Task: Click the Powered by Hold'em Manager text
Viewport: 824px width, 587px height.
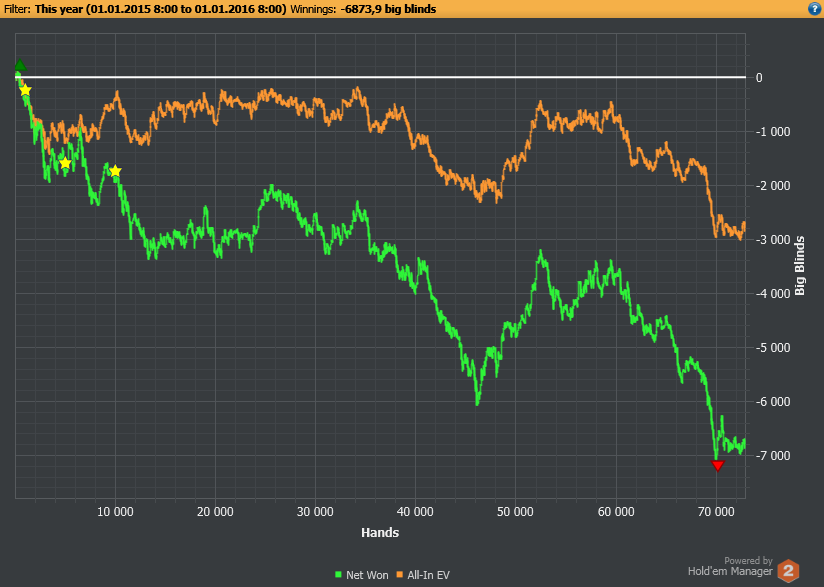Action: (730, 566)
